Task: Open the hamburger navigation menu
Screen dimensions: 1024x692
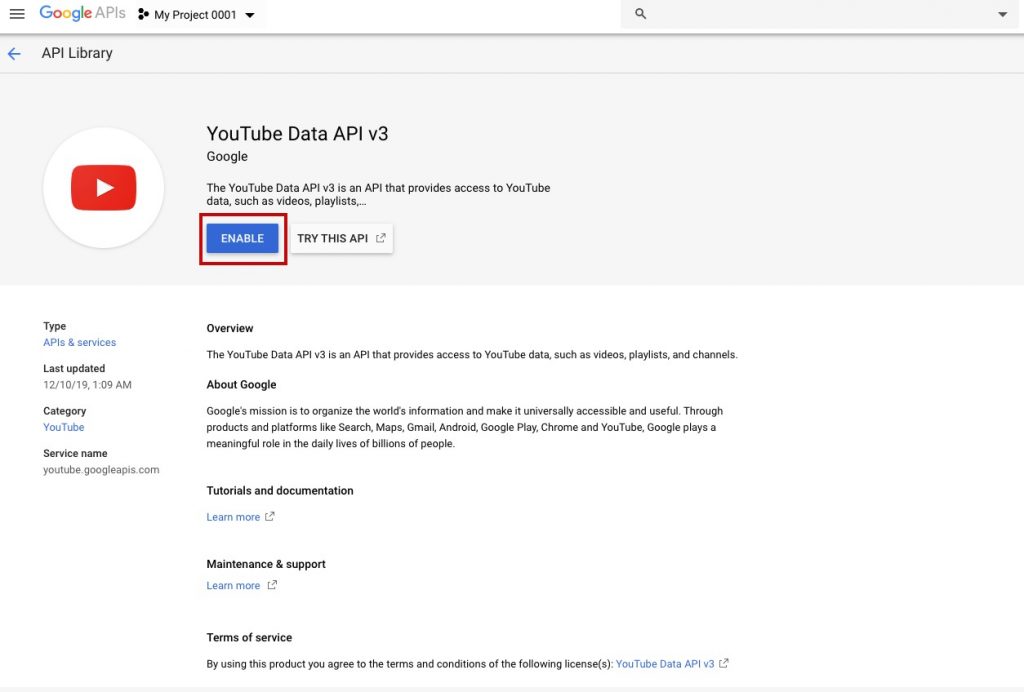Action: pos(16,14)
